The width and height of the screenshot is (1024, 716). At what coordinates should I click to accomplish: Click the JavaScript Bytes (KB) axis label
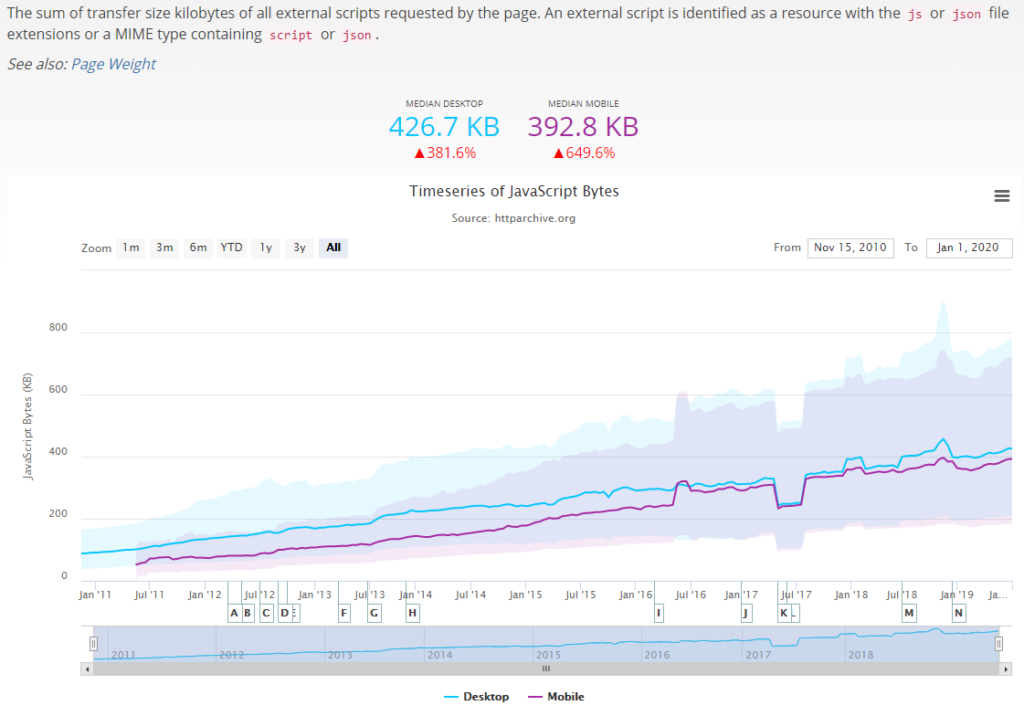pos(27,427)
